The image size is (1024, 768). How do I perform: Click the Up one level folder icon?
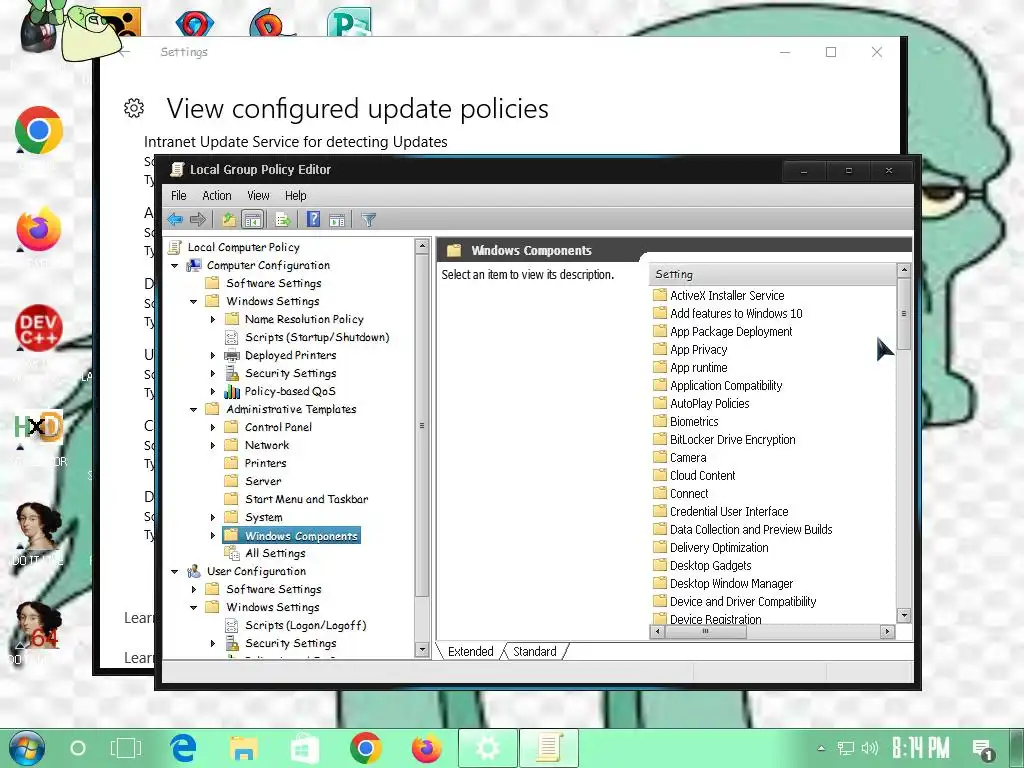pos(229,220)
